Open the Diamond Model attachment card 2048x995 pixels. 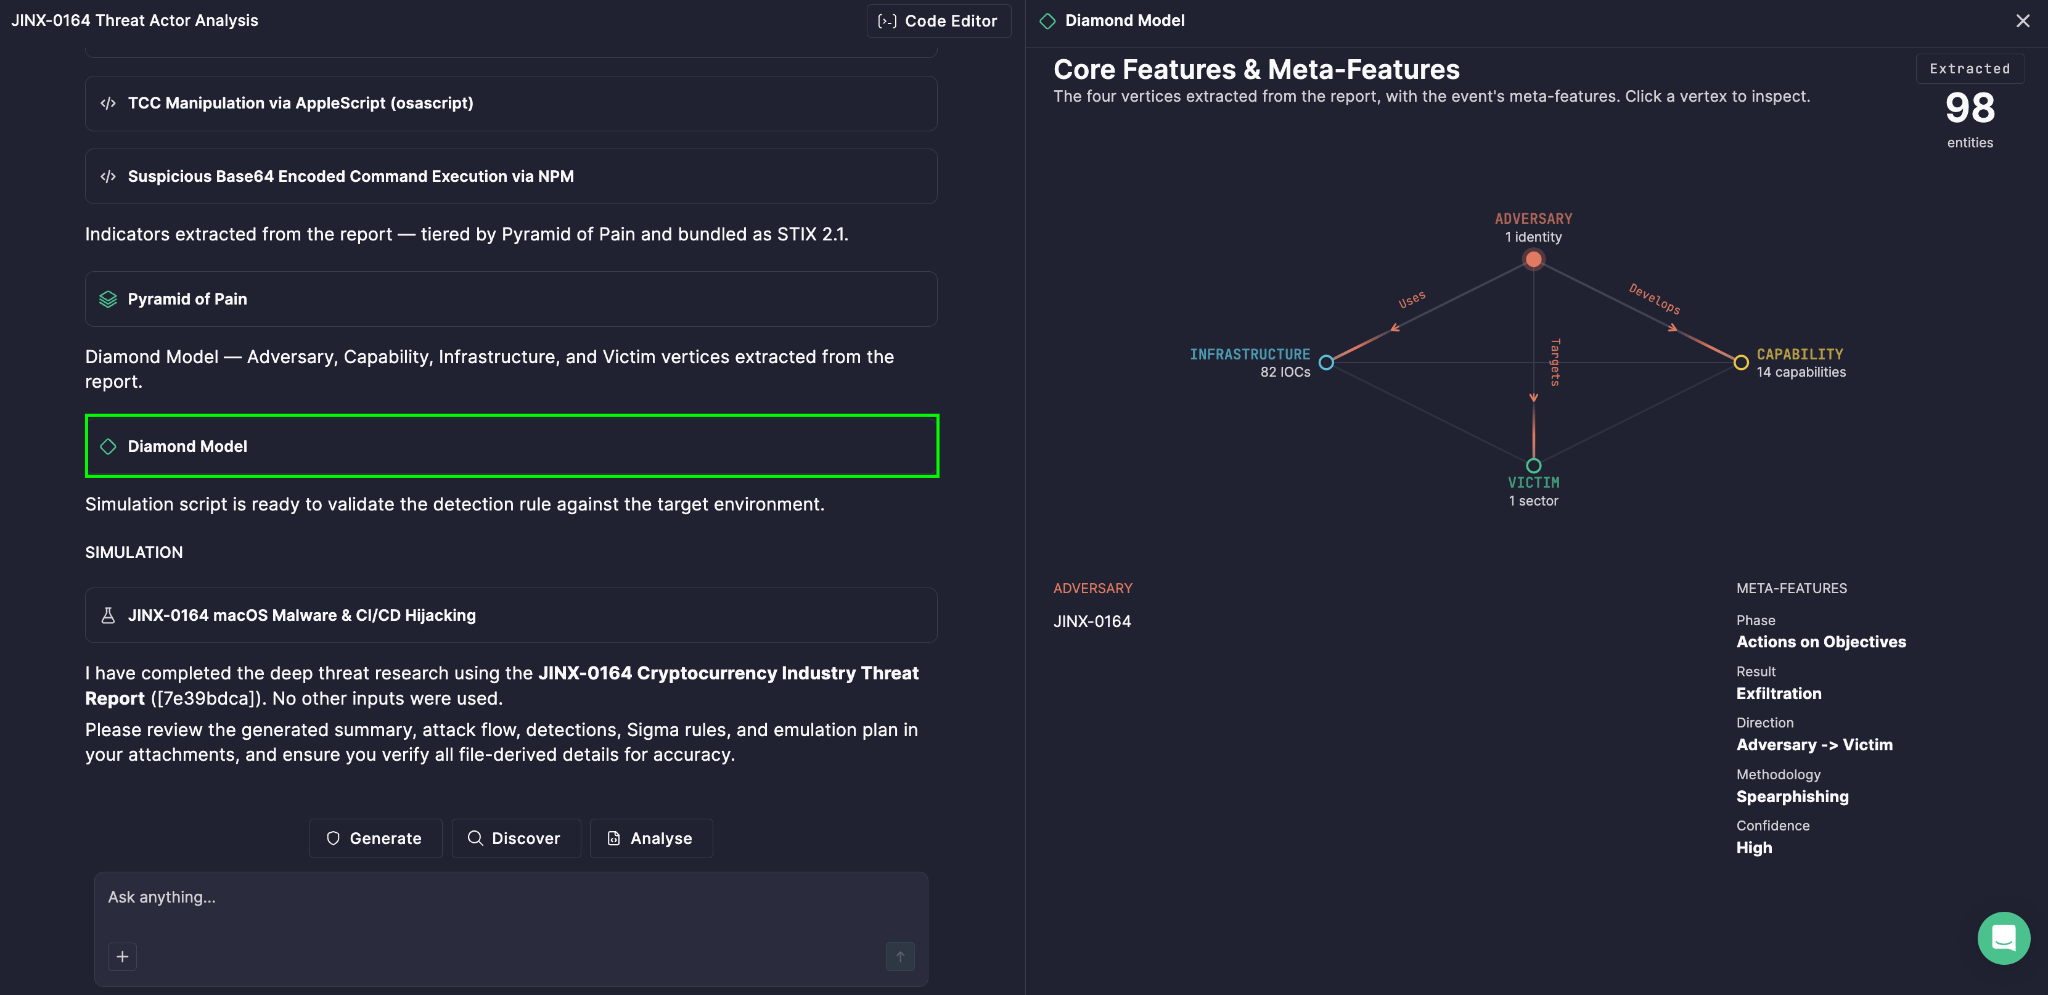pyautogui.click(x=511, y=446)
